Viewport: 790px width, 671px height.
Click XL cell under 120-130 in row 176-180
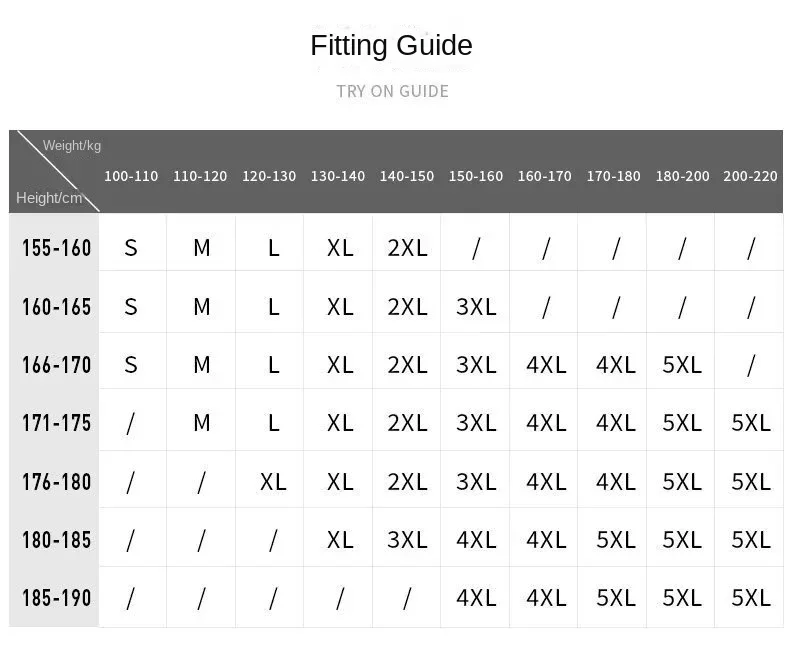273,482
